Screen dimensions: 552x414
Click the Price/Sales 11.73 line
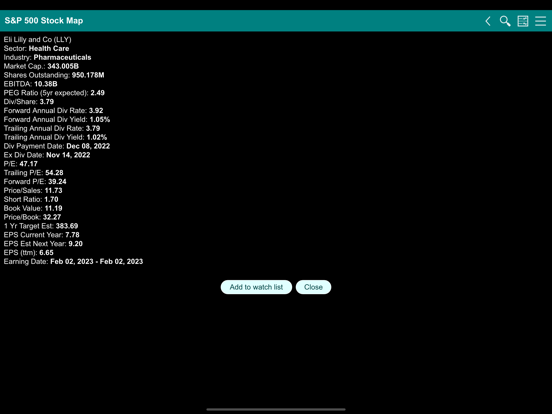(33, 190)
